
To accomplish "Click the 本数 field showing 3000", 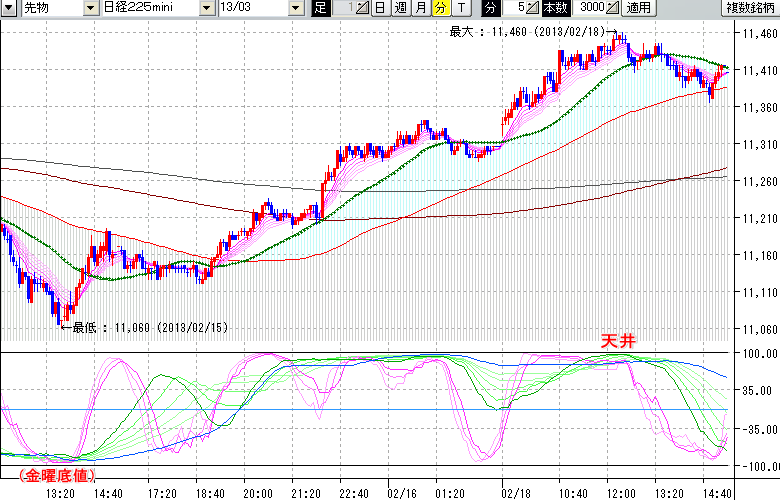I will pyautogui.click(x=591, y=8).
